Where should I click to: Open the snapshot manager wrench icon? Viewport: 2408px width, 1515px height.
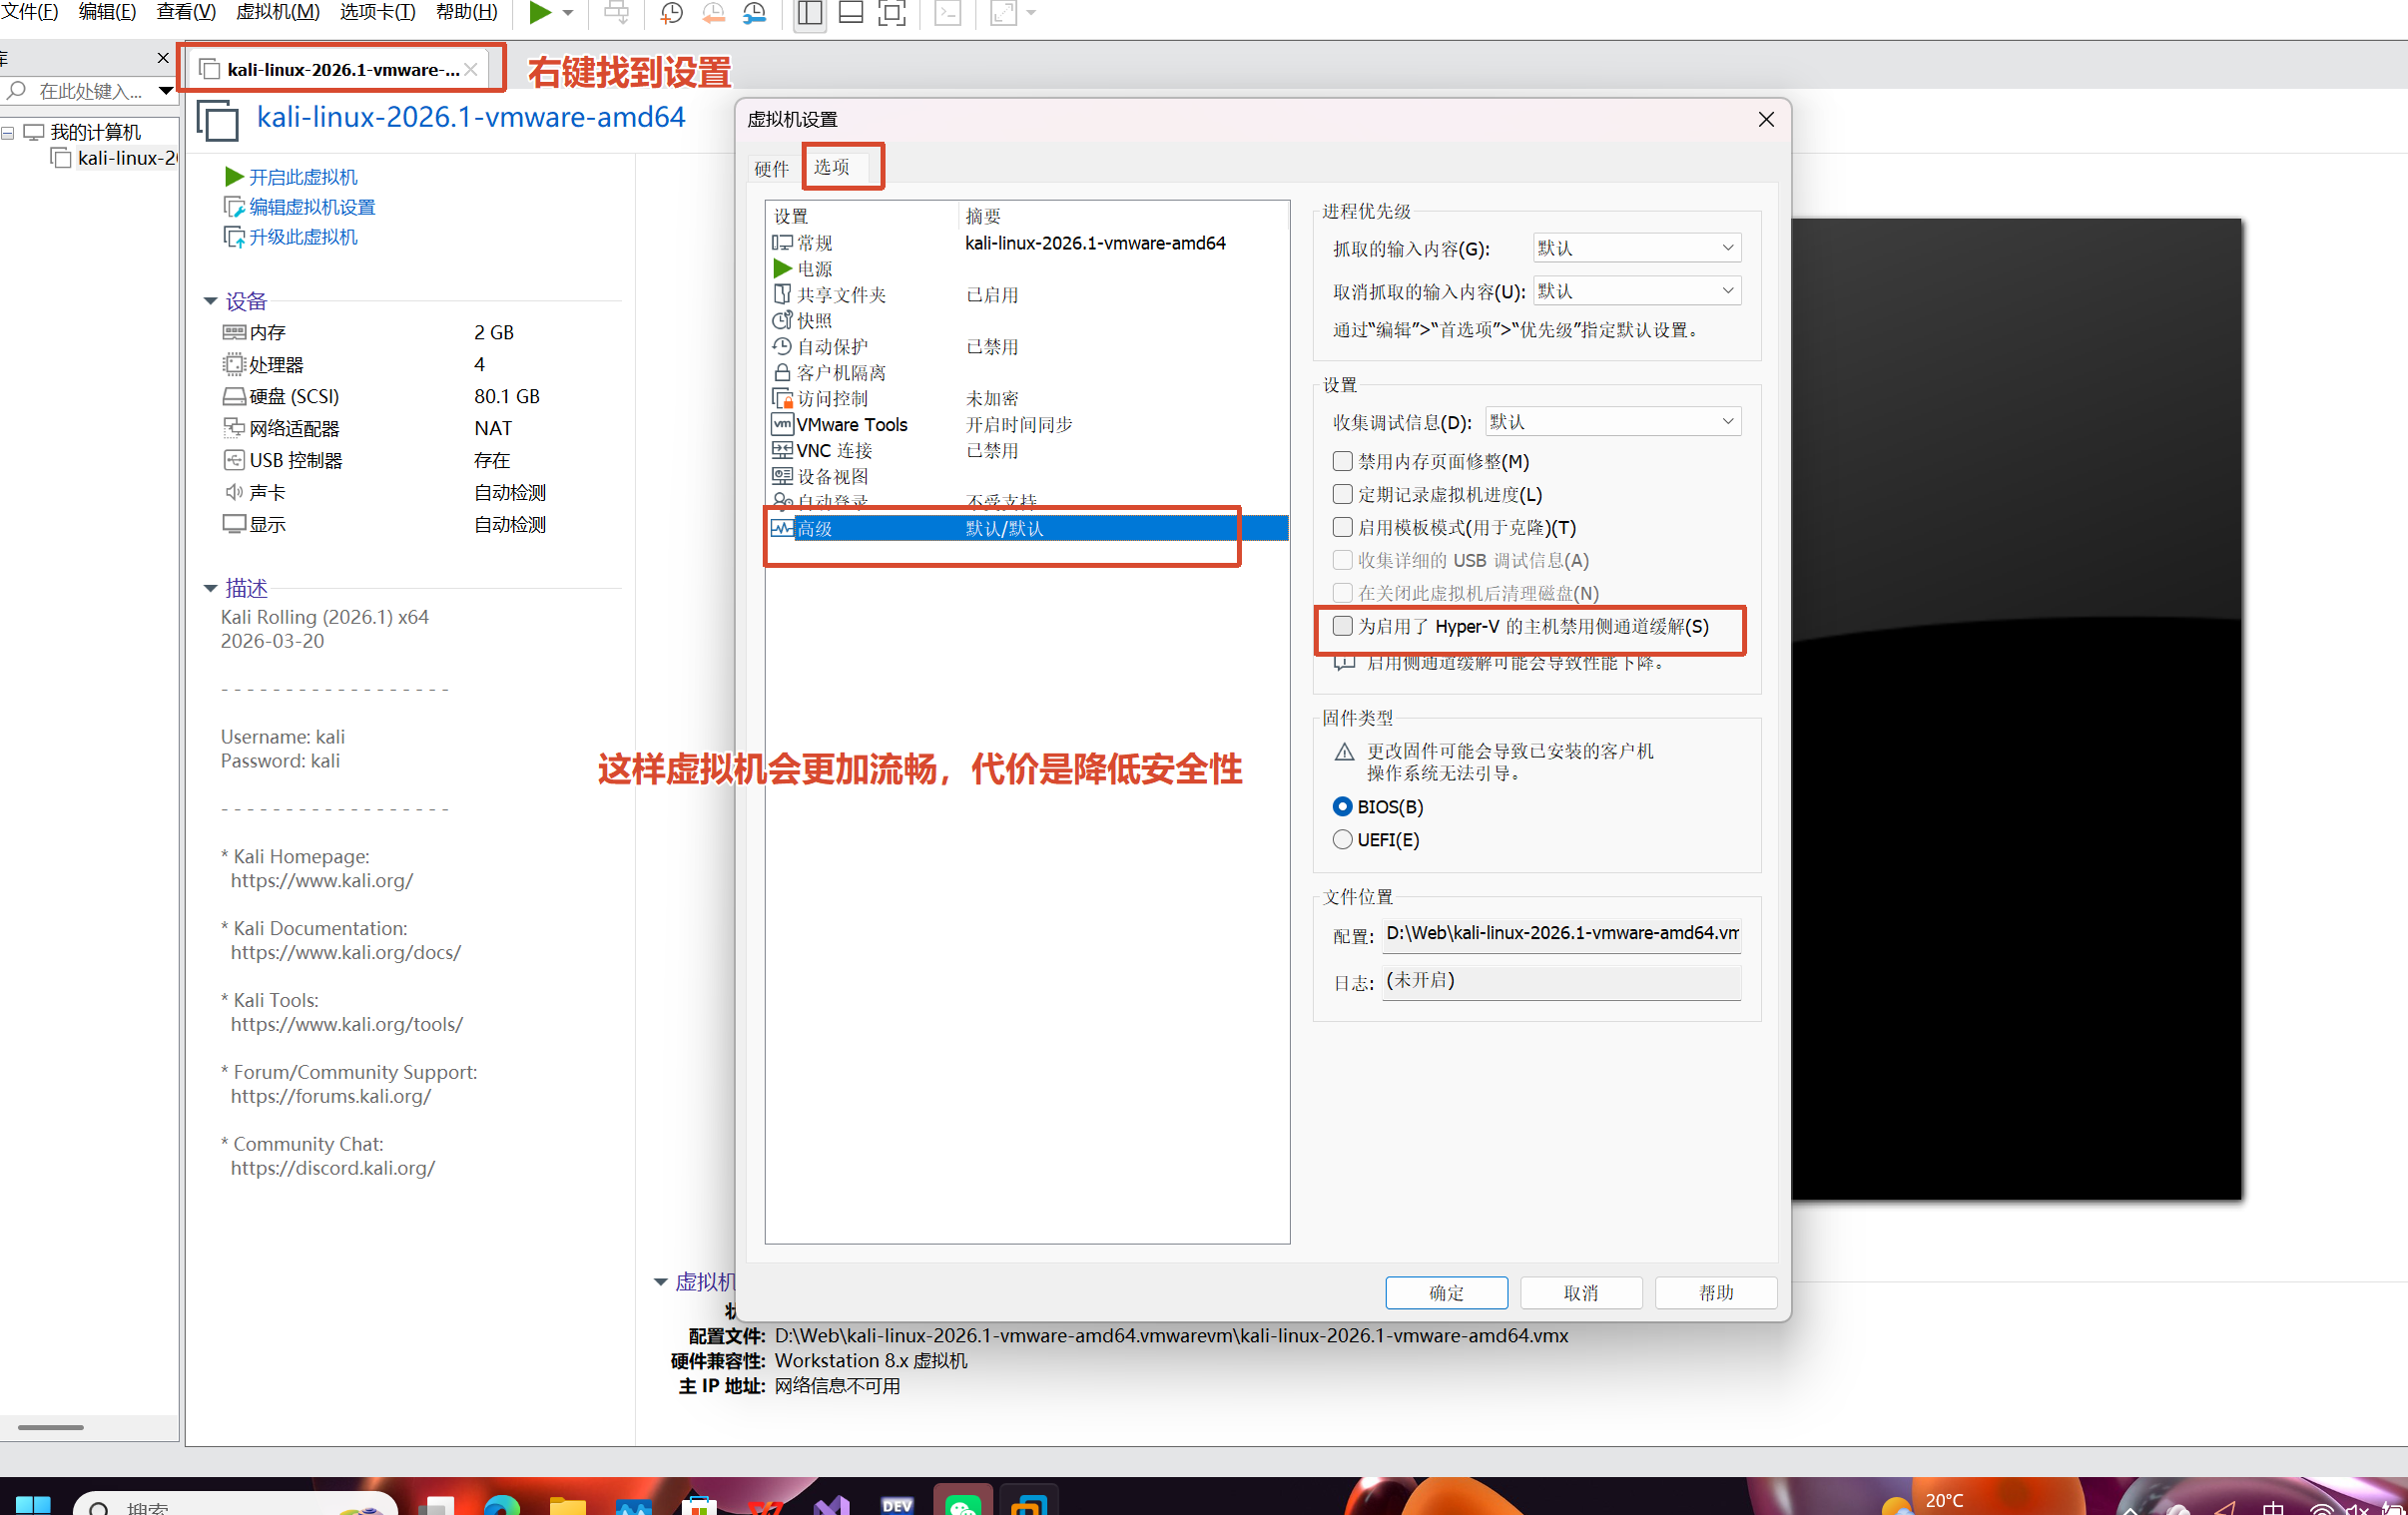(x=755, y=12)
